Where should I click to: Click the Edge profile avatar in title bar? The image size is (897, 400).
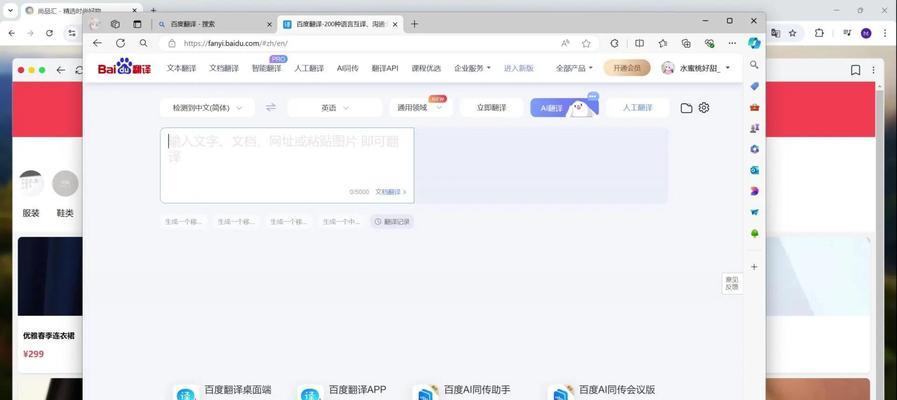[x=95, y=23]
